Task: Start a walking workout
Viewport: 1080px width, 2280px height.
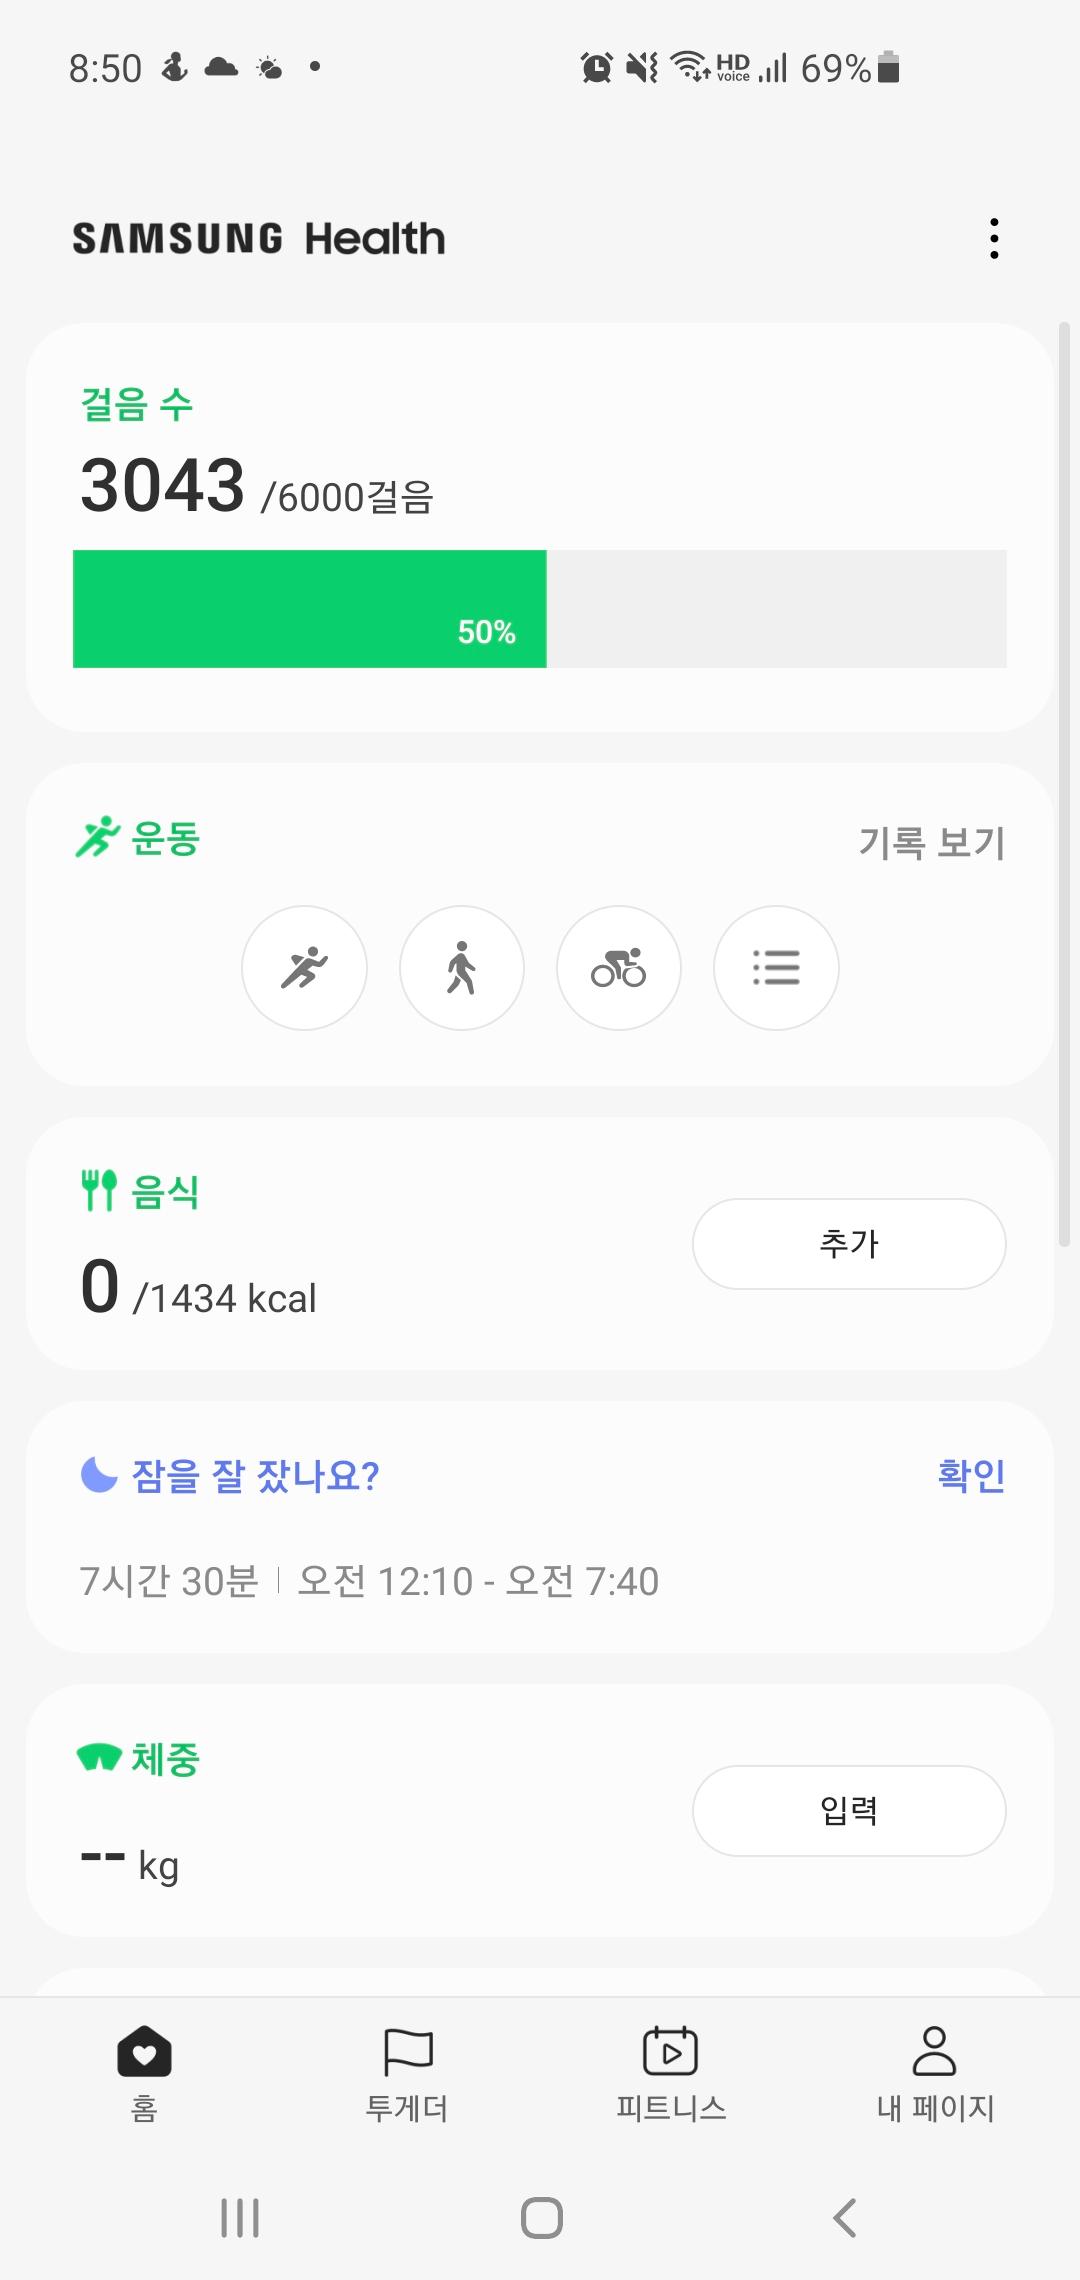Action: pyautogui.click(x=461, y=968)
